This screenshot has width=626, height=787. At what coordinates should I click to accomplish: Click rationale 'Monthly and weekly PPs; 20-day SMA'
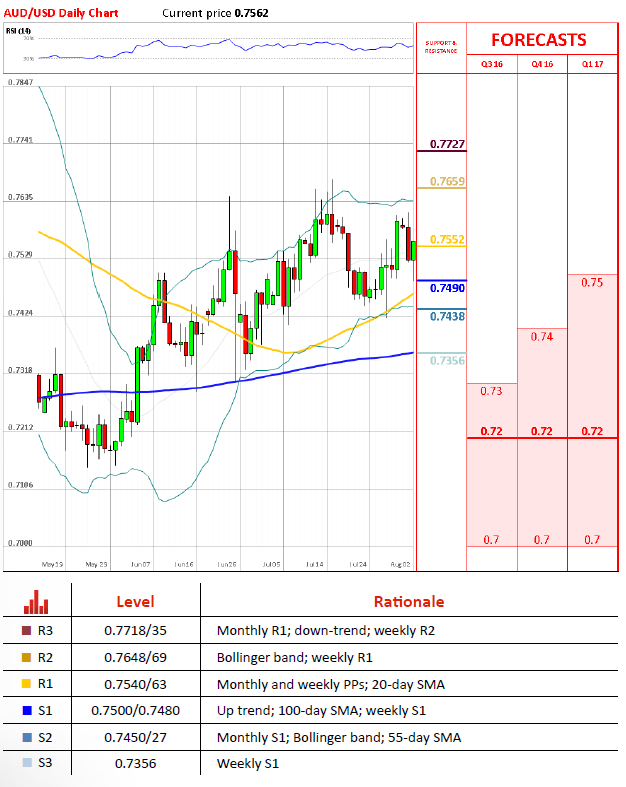[331, 685]
